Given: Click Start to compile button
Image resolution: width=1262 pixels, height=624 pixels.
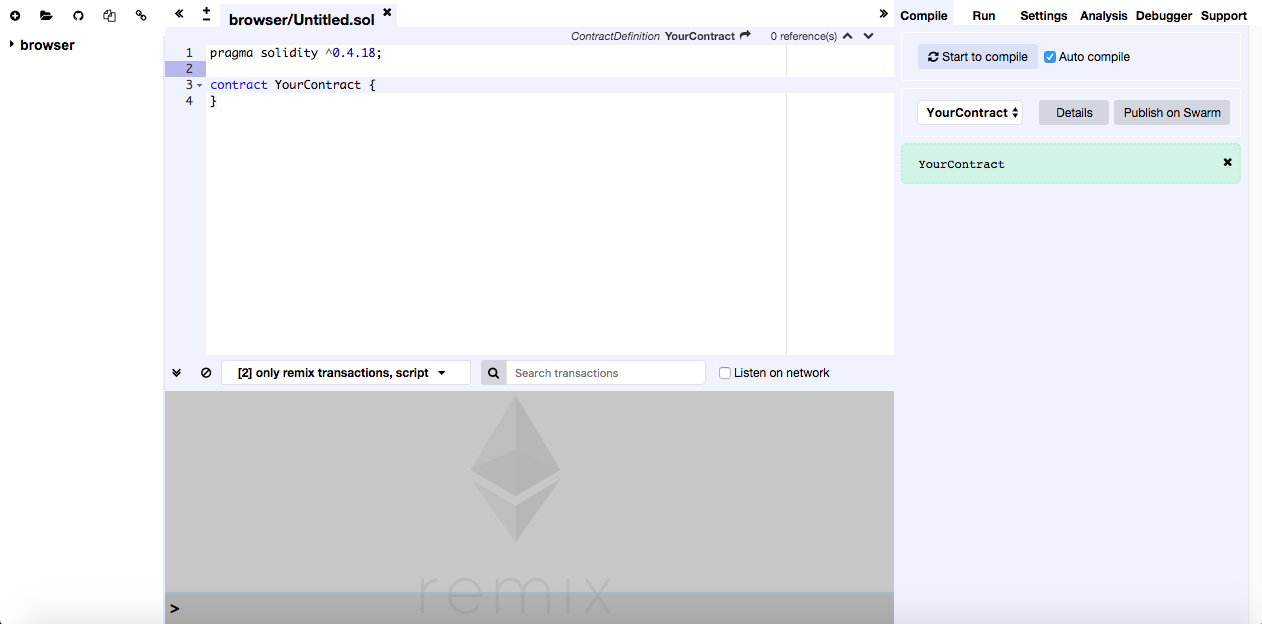Looking at the screenshot, I should point(977,57).
